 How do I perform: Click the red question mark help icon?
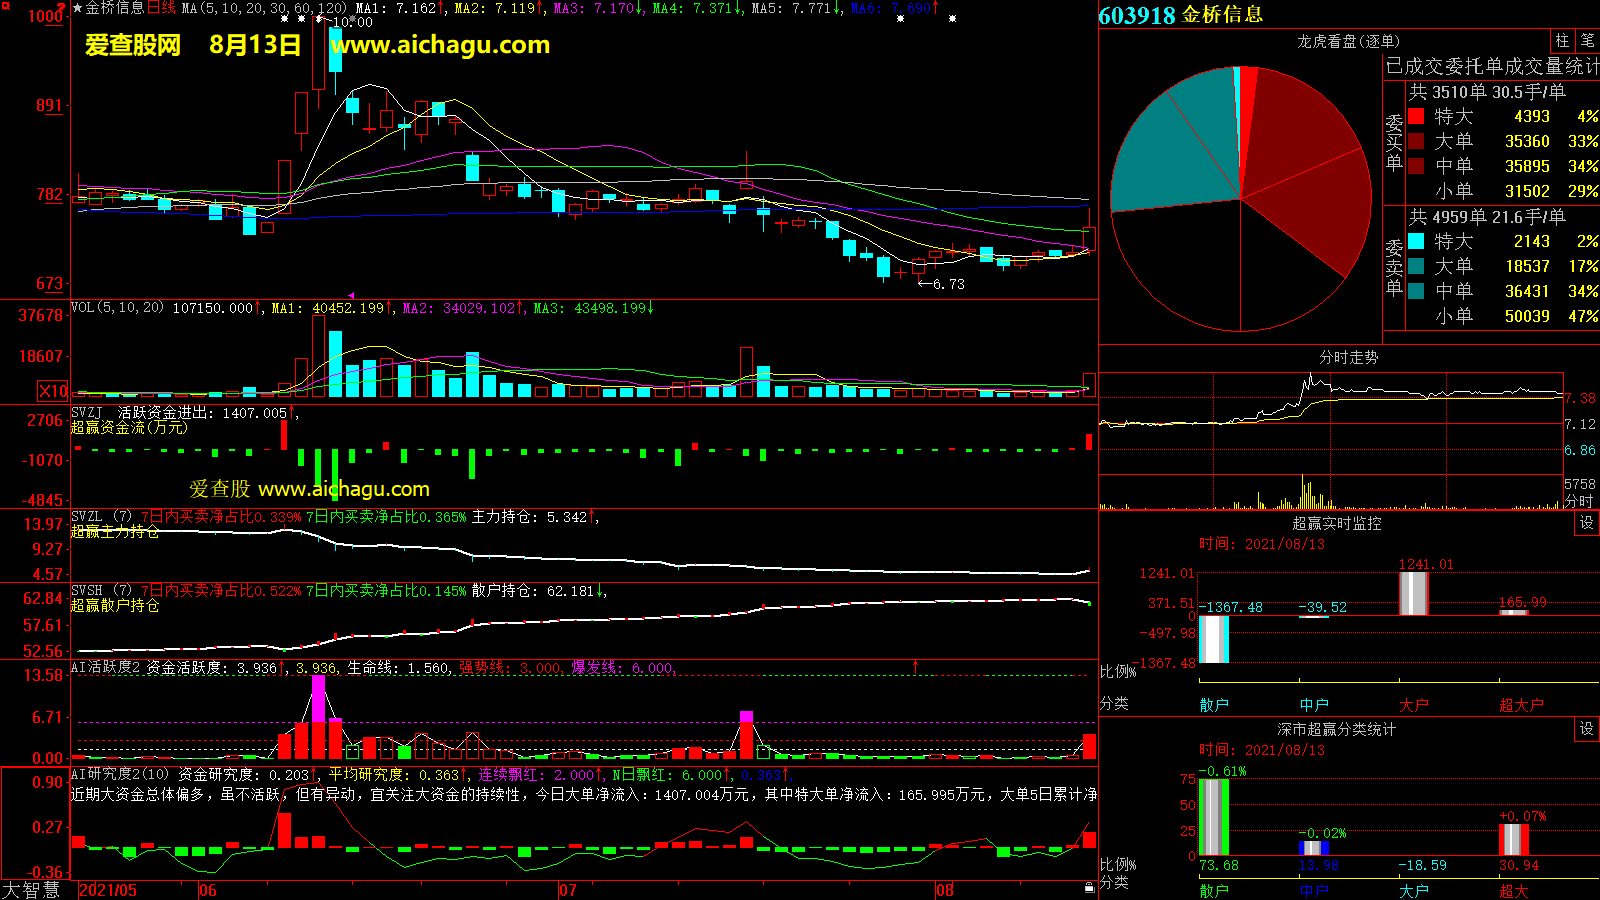point(62,8)
